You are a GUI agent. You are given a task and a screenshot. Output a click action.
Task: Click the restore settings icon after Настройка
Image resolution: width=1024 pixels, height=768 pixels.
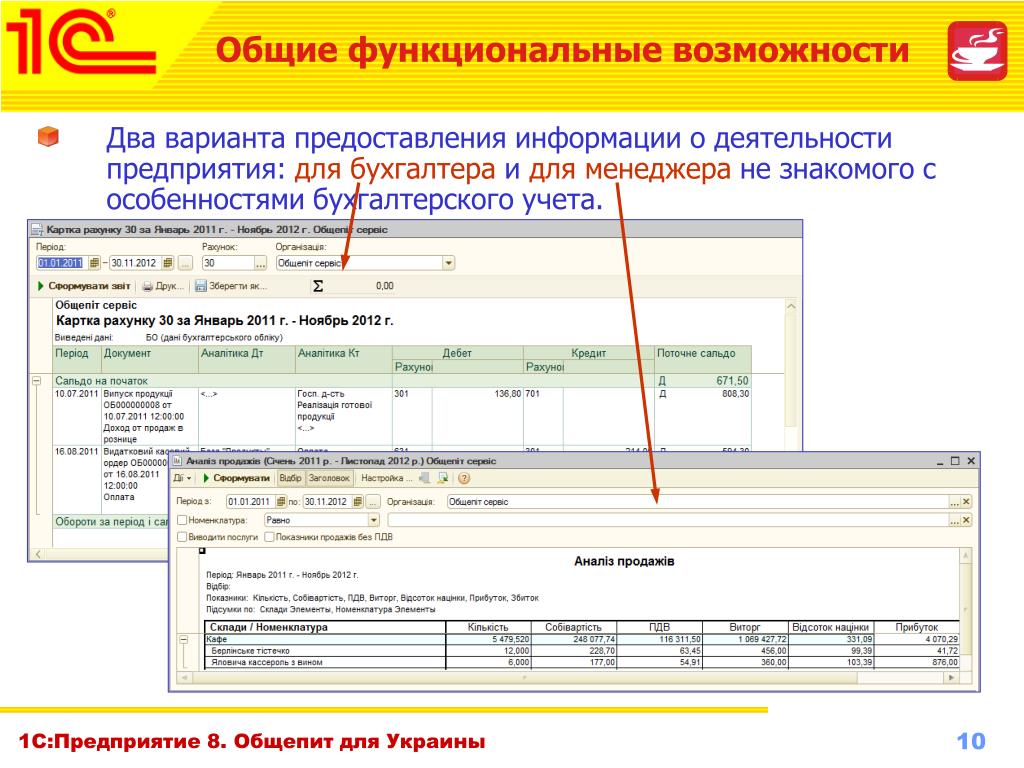coord(424,478)
